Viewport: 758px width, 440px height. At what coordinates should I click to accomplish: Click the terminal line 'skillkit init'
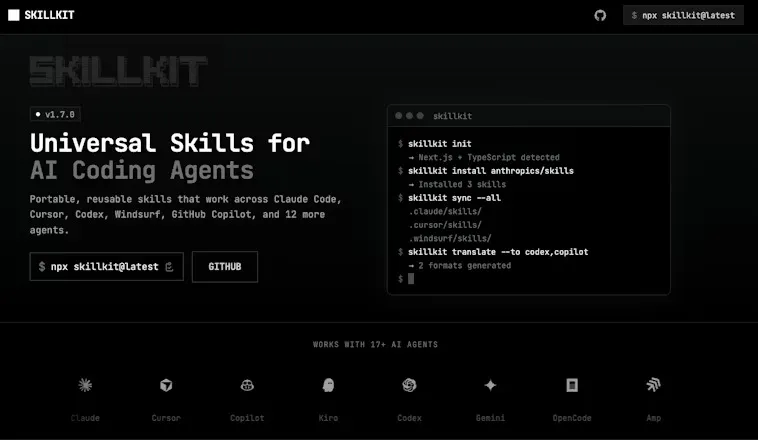(439, 144)
